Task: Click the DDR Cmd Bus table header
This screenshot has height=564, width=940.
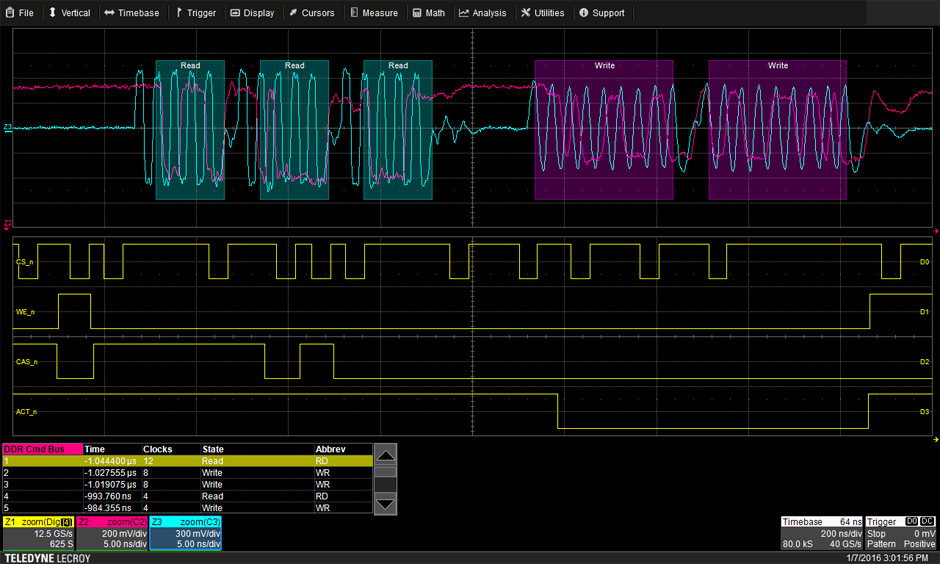Action: [42, 449]
